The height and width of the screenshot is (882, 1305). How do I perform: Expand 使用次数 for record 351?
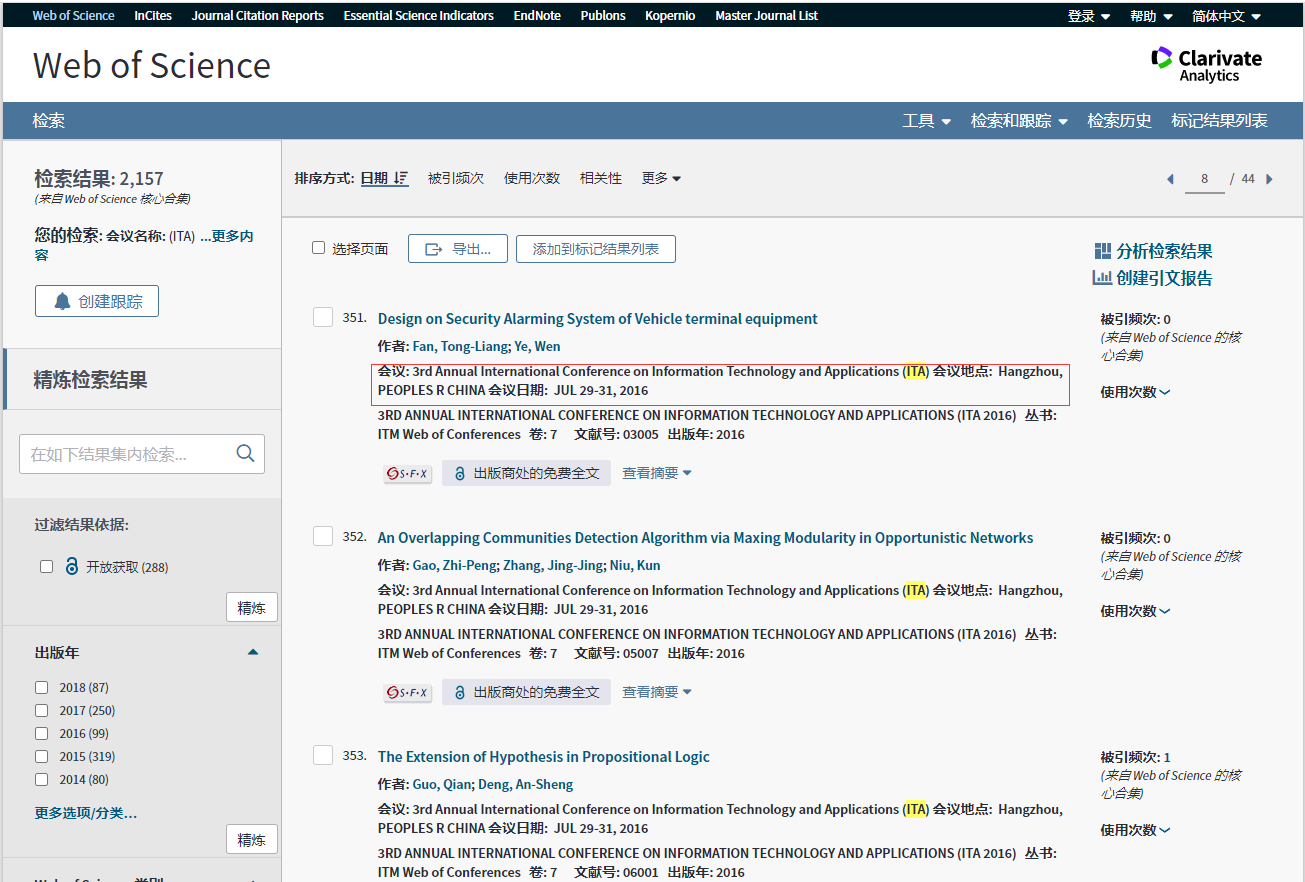coord(1135,392)
